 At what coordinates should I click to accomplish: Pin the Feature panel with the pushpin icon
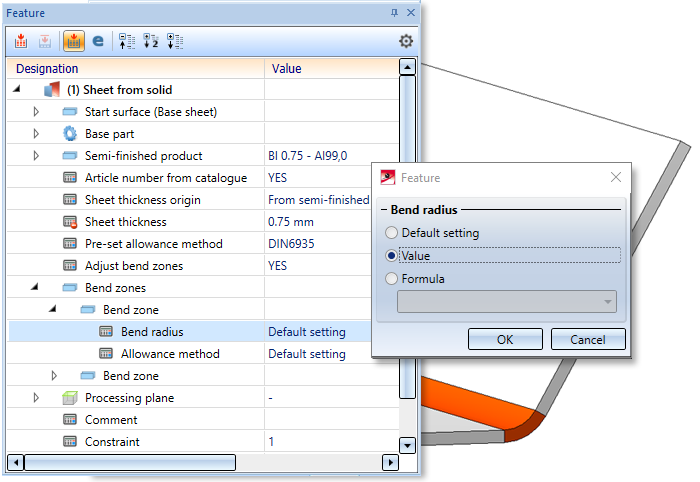click(x=394, y=13)
